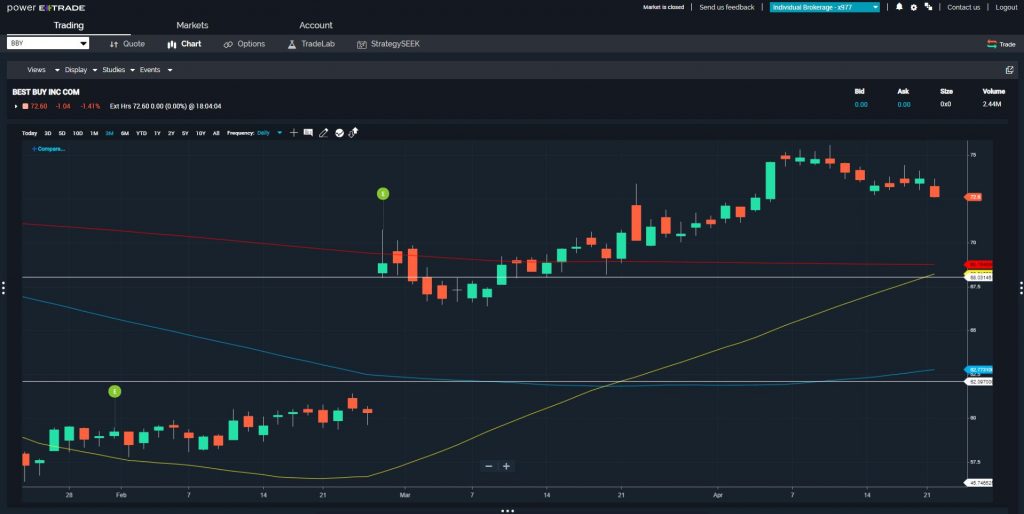Switch to the Markets tab
Screen dimensions: 1024x514
pos(192,25)
